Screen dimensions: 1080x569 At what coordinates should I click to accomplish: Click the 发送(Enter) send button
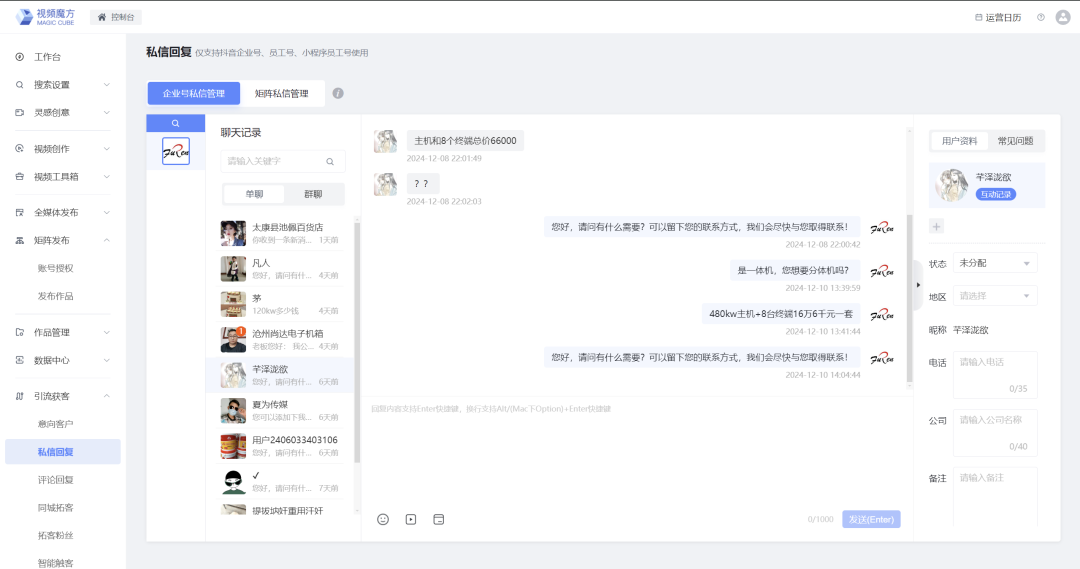click(871, 519)
